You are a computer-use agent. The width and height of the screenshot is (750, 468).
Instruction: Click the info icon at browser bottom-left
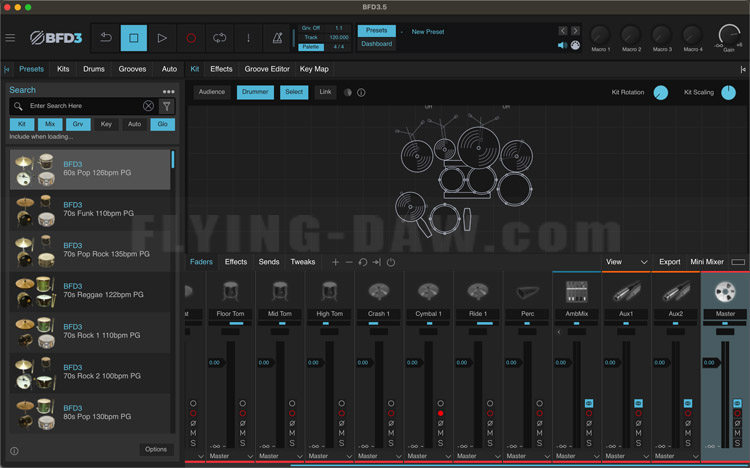[x=14, y=451]
